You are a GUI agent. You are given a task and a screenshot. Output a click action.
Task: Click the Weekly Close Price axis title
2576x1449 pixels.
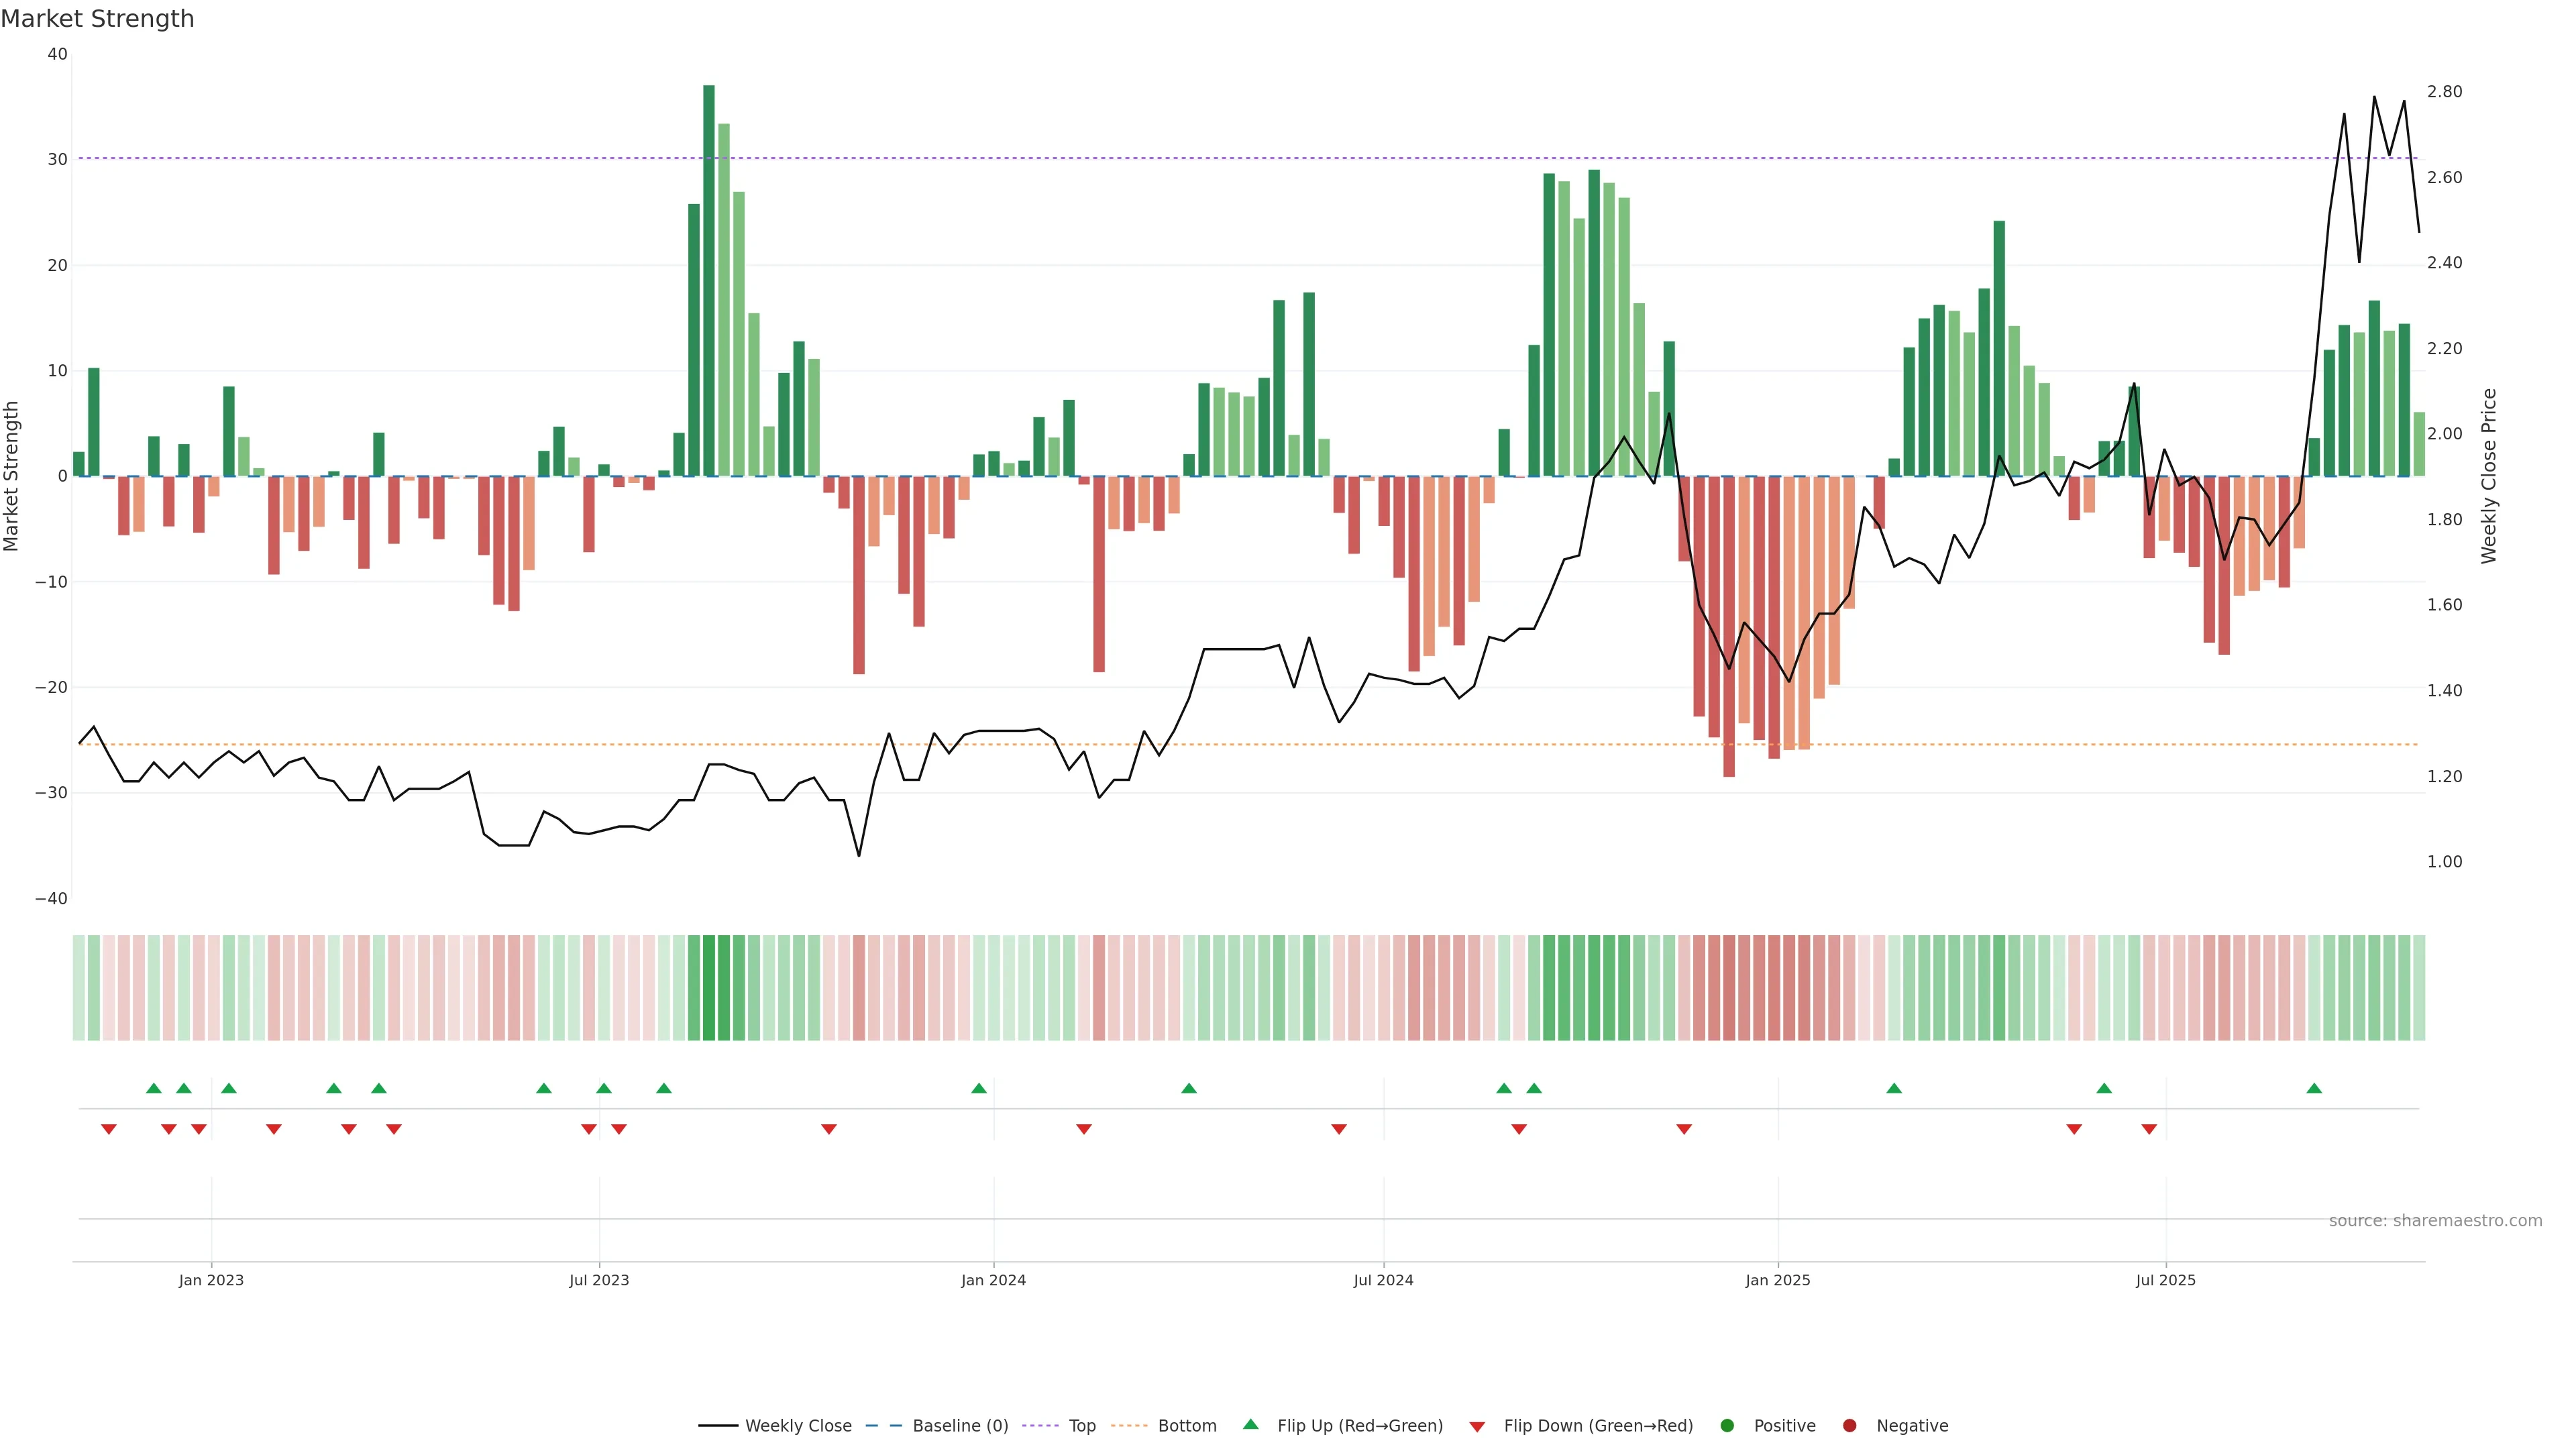tap(2489, 476)
